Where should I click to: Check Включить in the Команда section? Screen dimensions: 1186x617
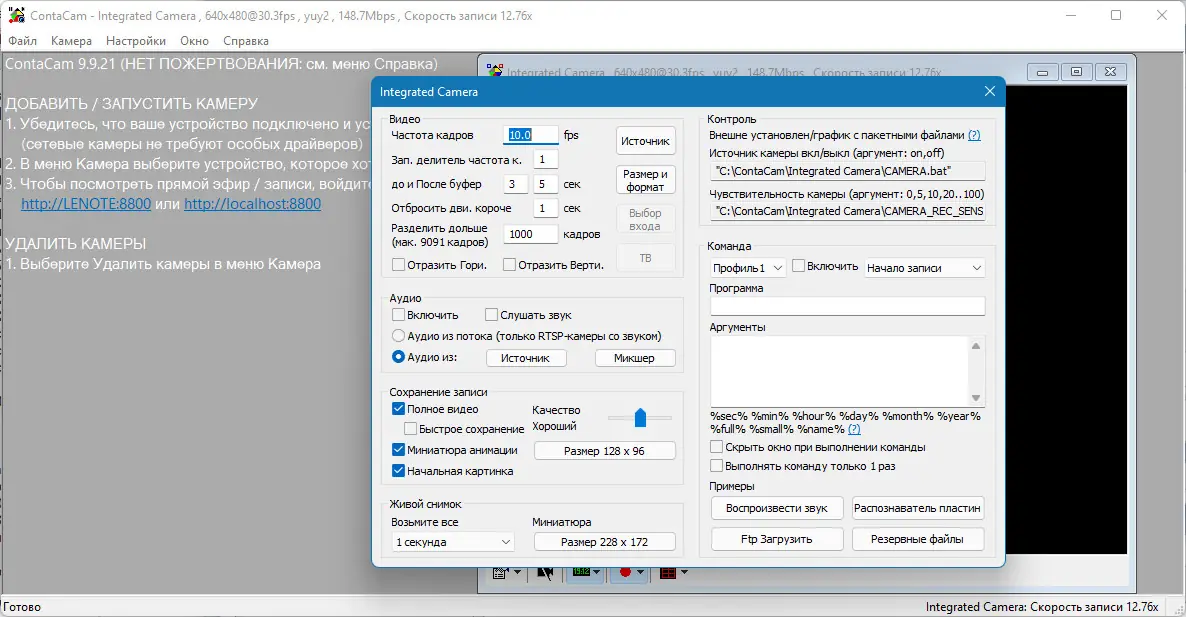click(798, 266)
